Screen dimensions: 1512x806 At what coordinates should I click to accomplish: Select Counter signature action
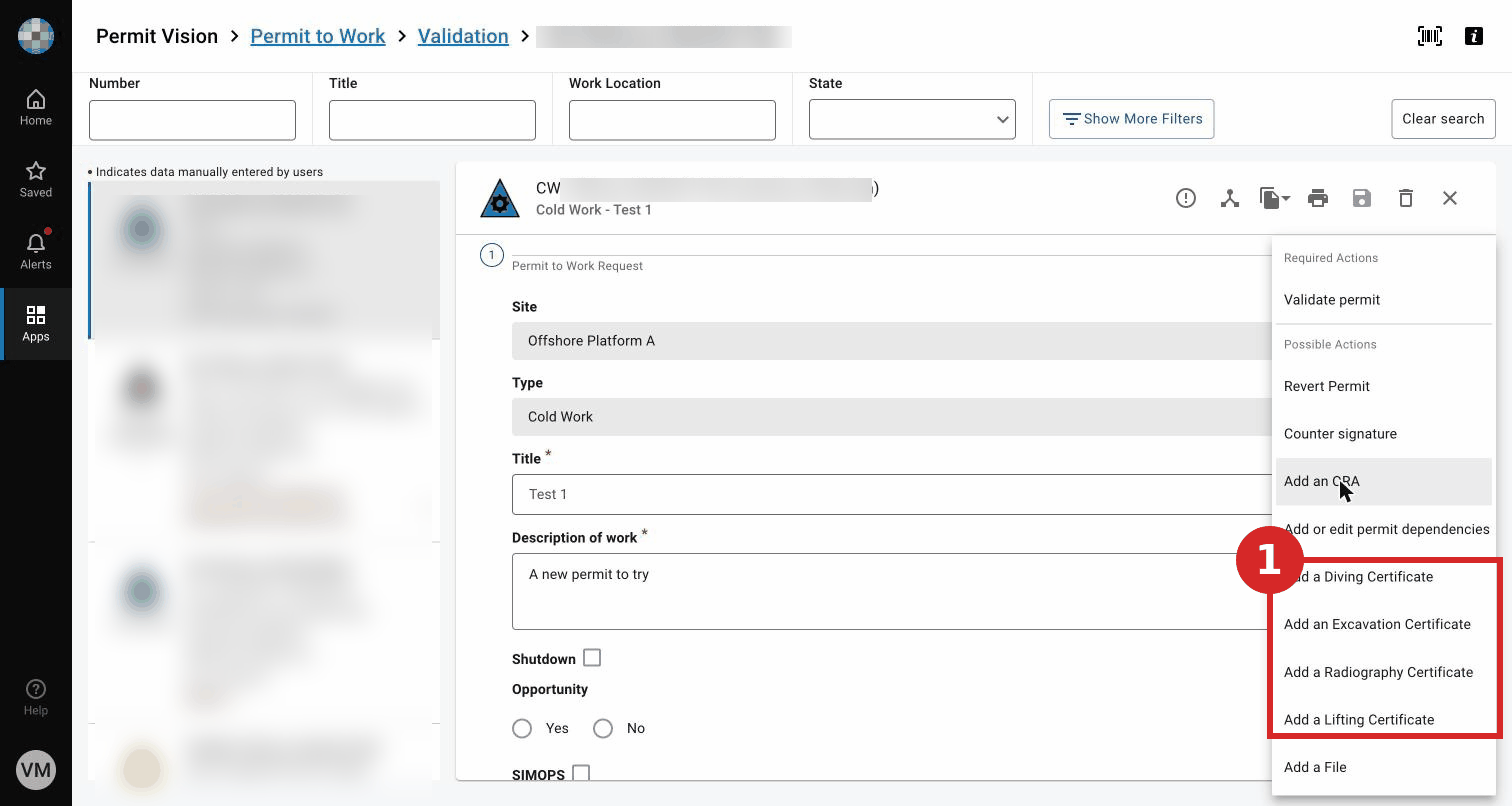click(x=1384, y=434)
